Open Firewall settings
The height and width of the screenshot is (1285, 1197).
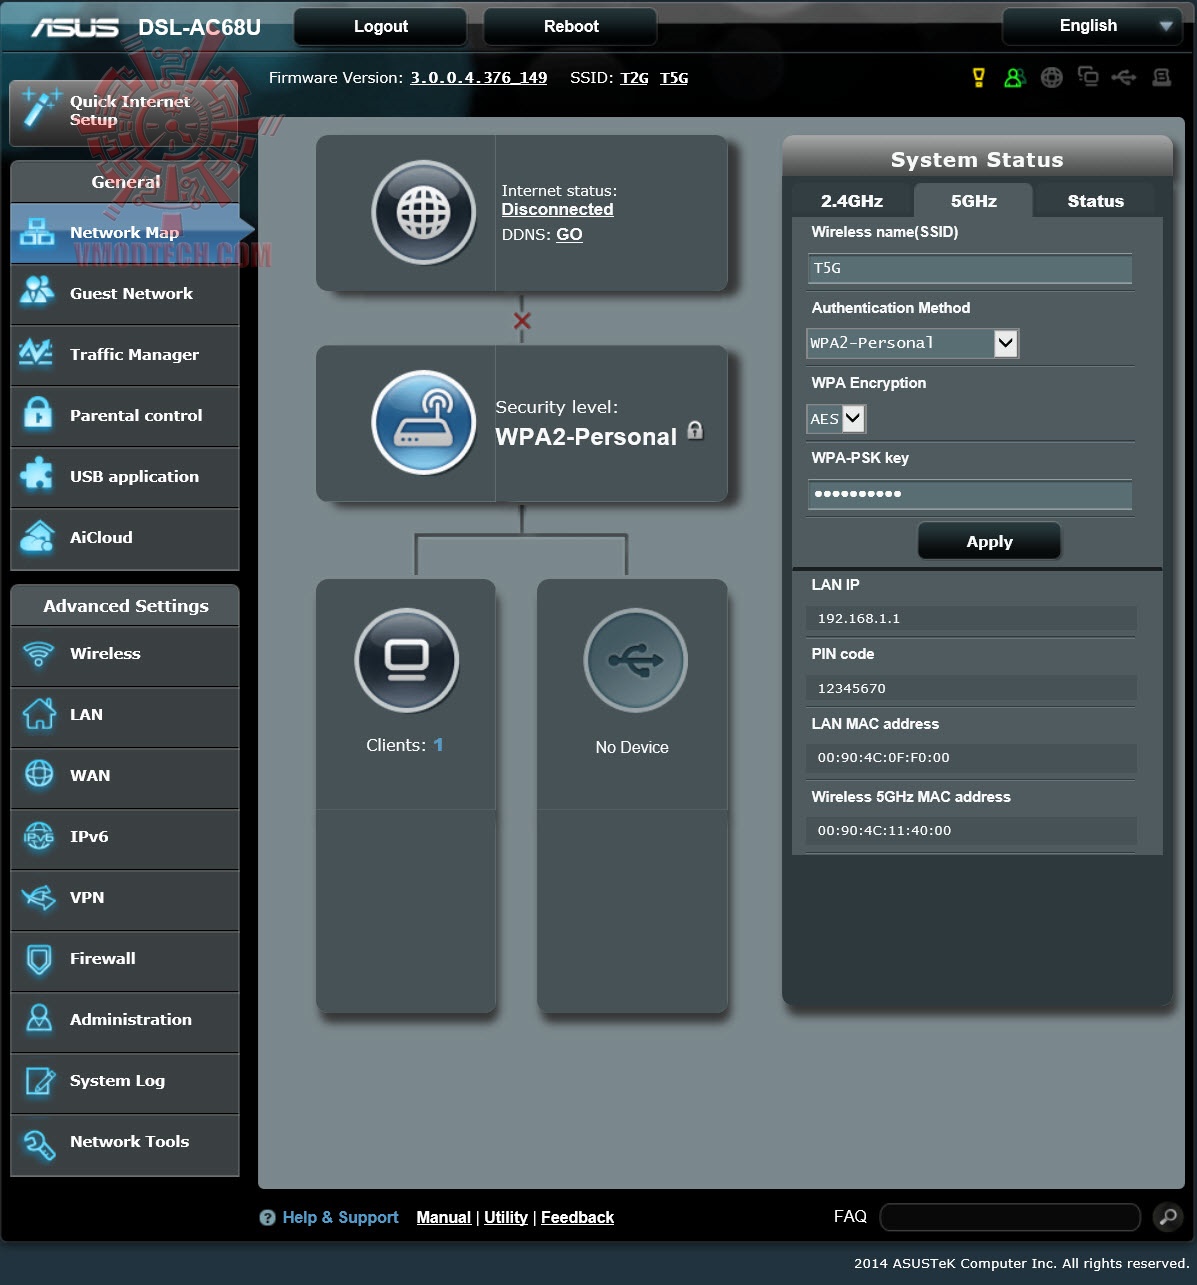tap(125, 960)
